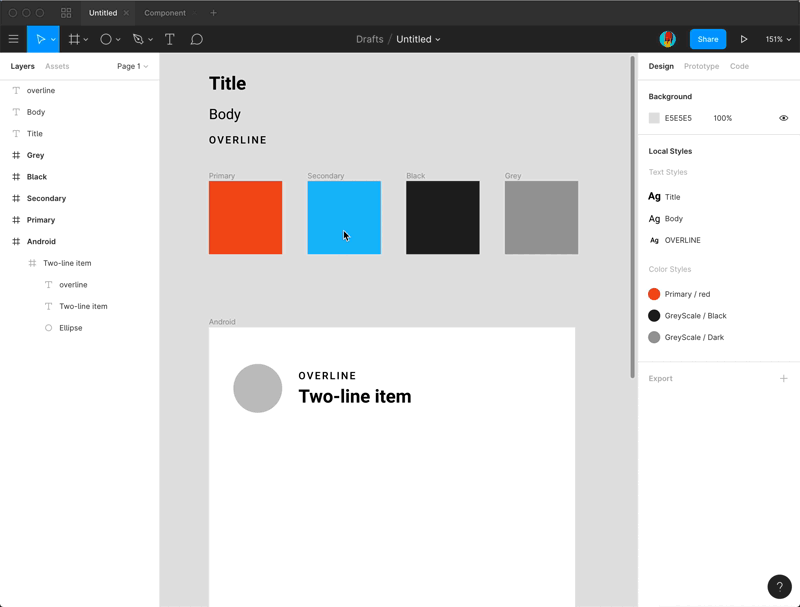Click the grey square on canvas

coord(541,217)
